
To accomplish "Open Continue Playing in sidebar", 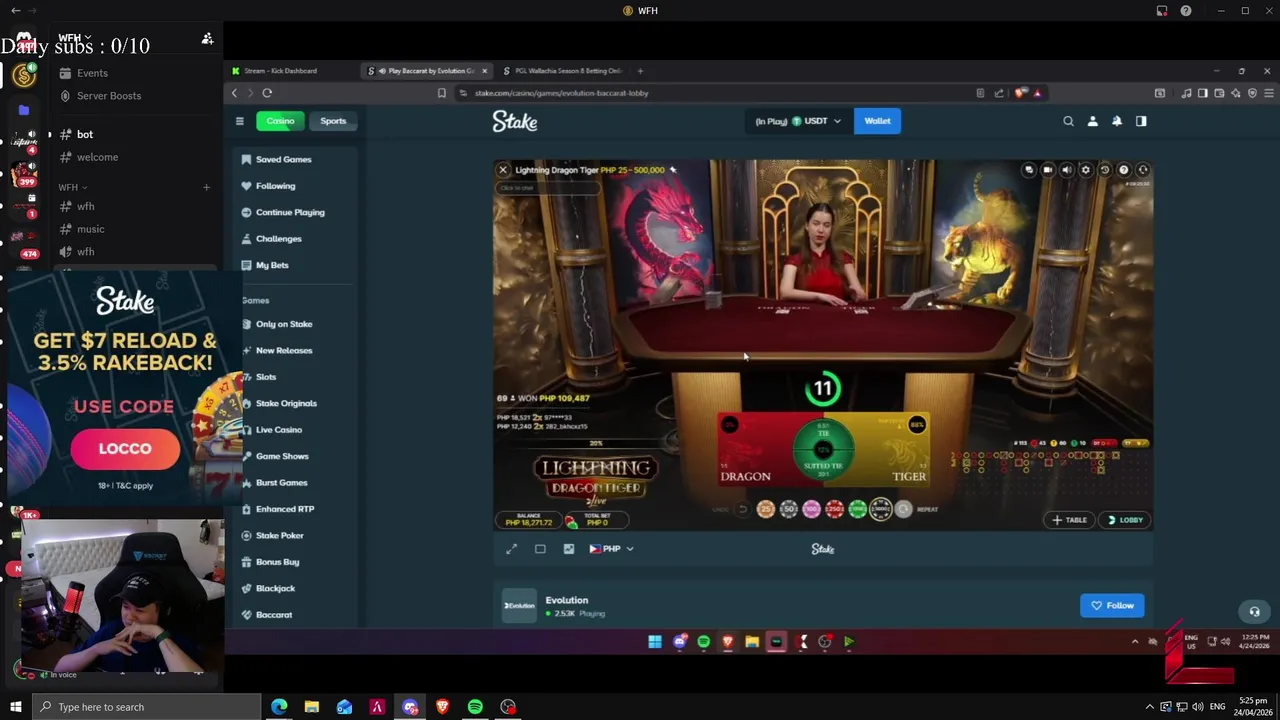I will click(x=290, y=212).
